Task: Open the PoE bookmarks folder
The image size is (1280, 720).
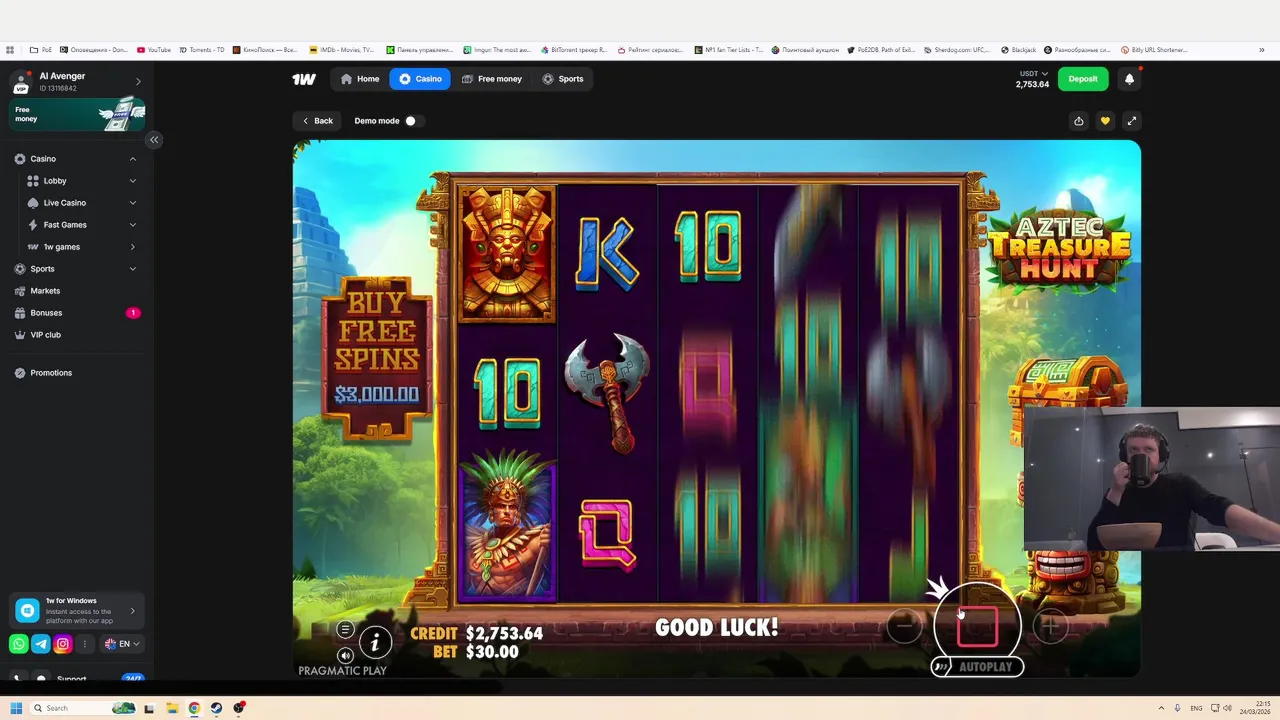Action: (41, 50)
